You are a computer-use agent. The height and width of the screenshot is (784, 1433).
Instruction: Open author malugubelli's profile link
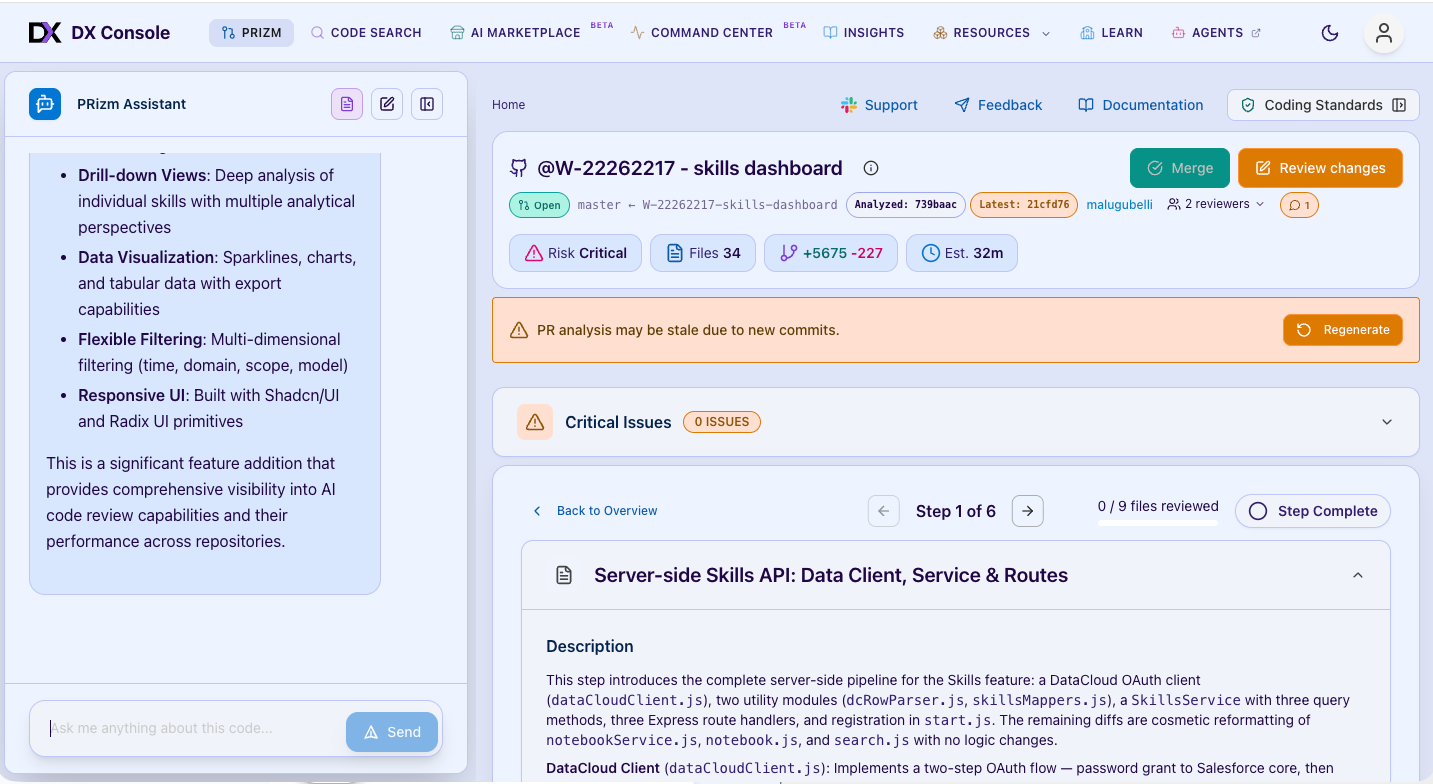tap(1119, 205)
